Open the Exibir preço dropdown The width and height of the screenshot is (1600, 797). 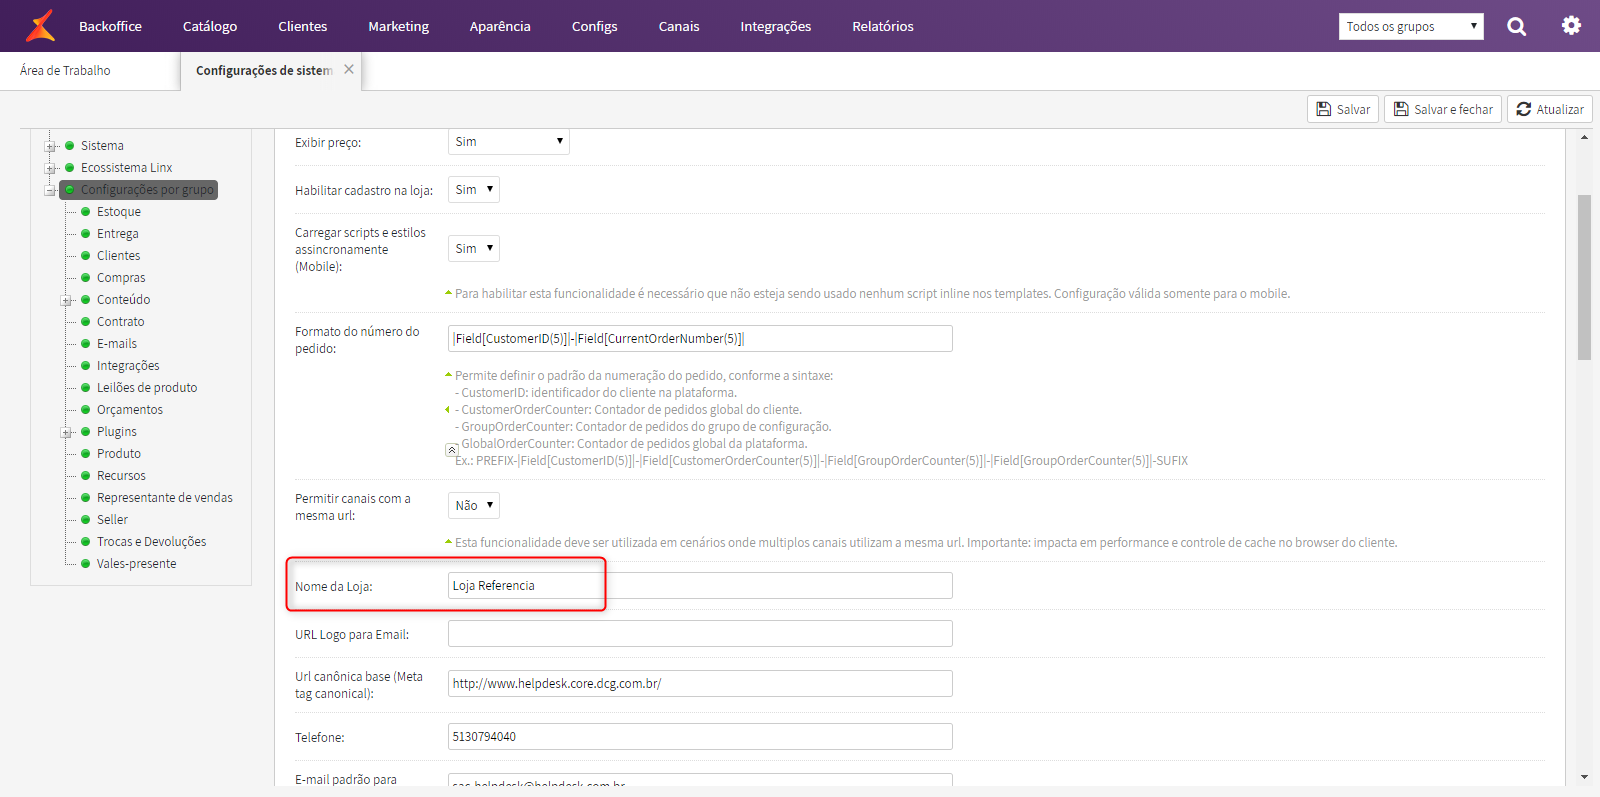pyautogui.click(x=509, y=142)
